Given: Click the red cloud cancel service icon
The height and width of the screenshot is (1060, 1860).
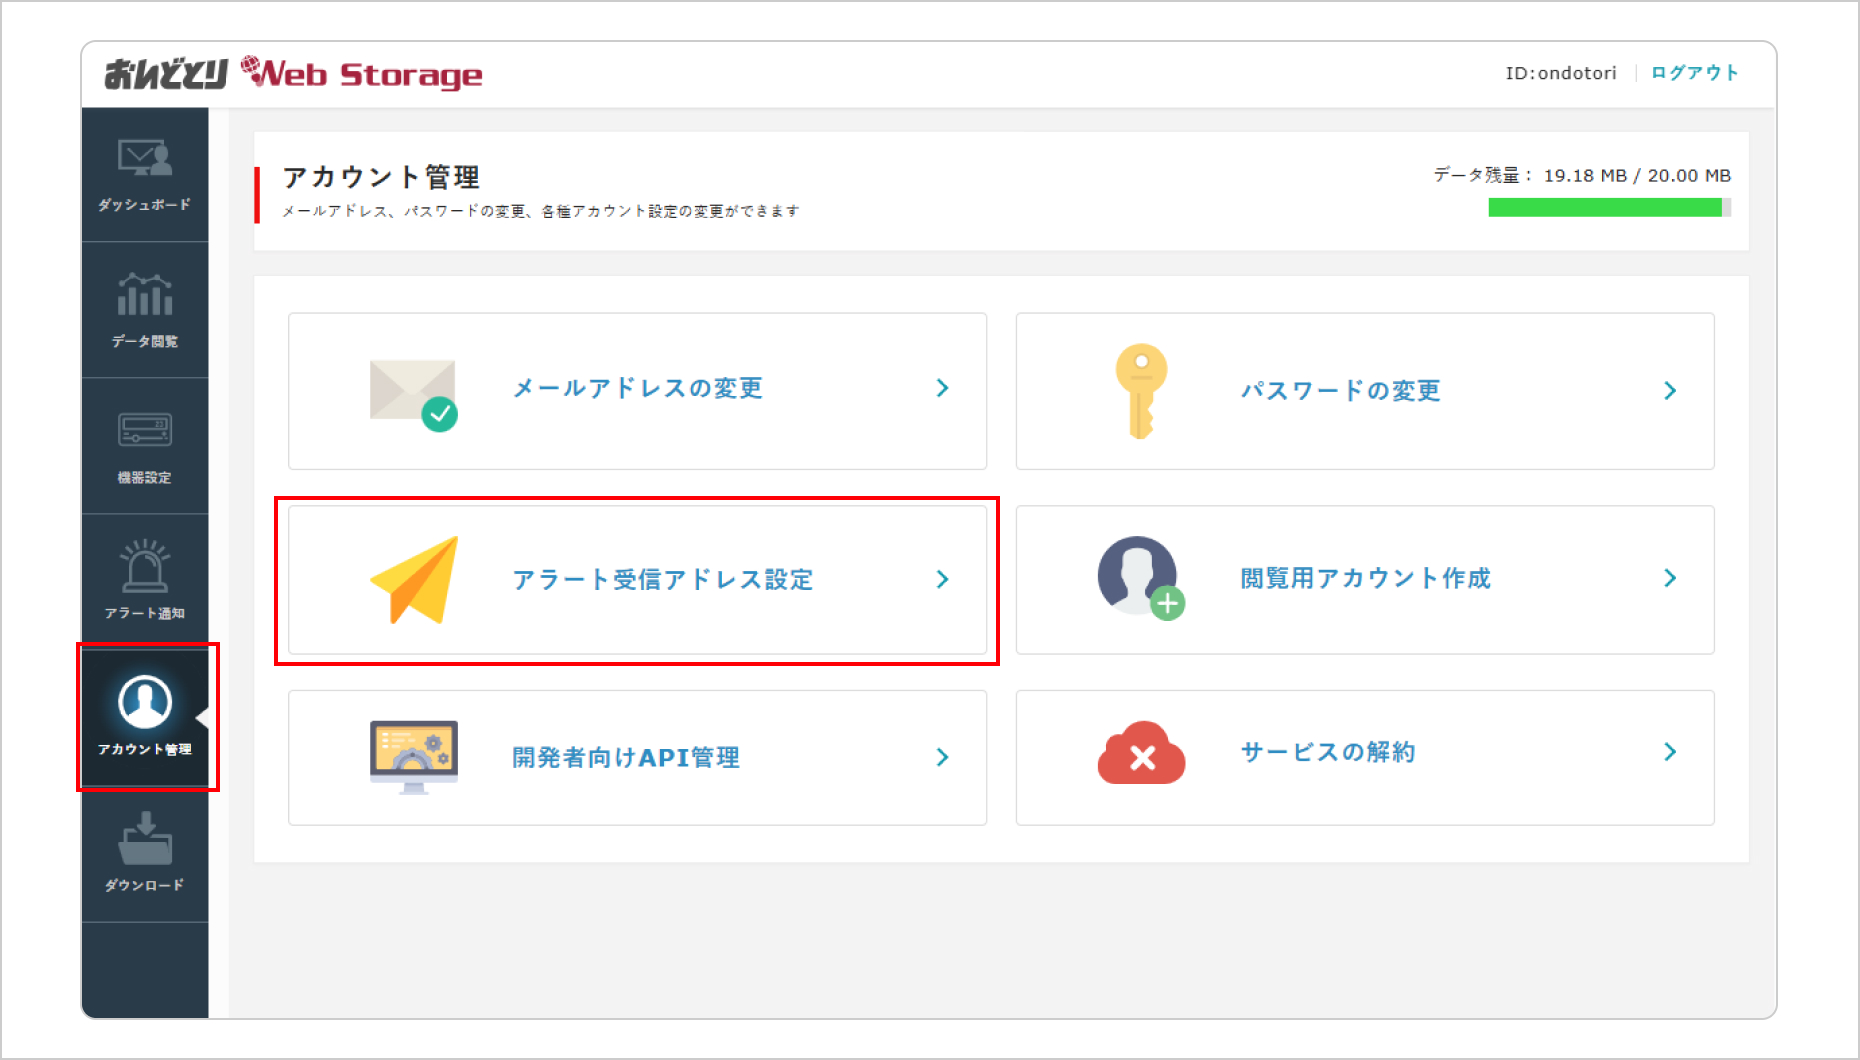Looking at the screenshot, I should click(1141, 754).
